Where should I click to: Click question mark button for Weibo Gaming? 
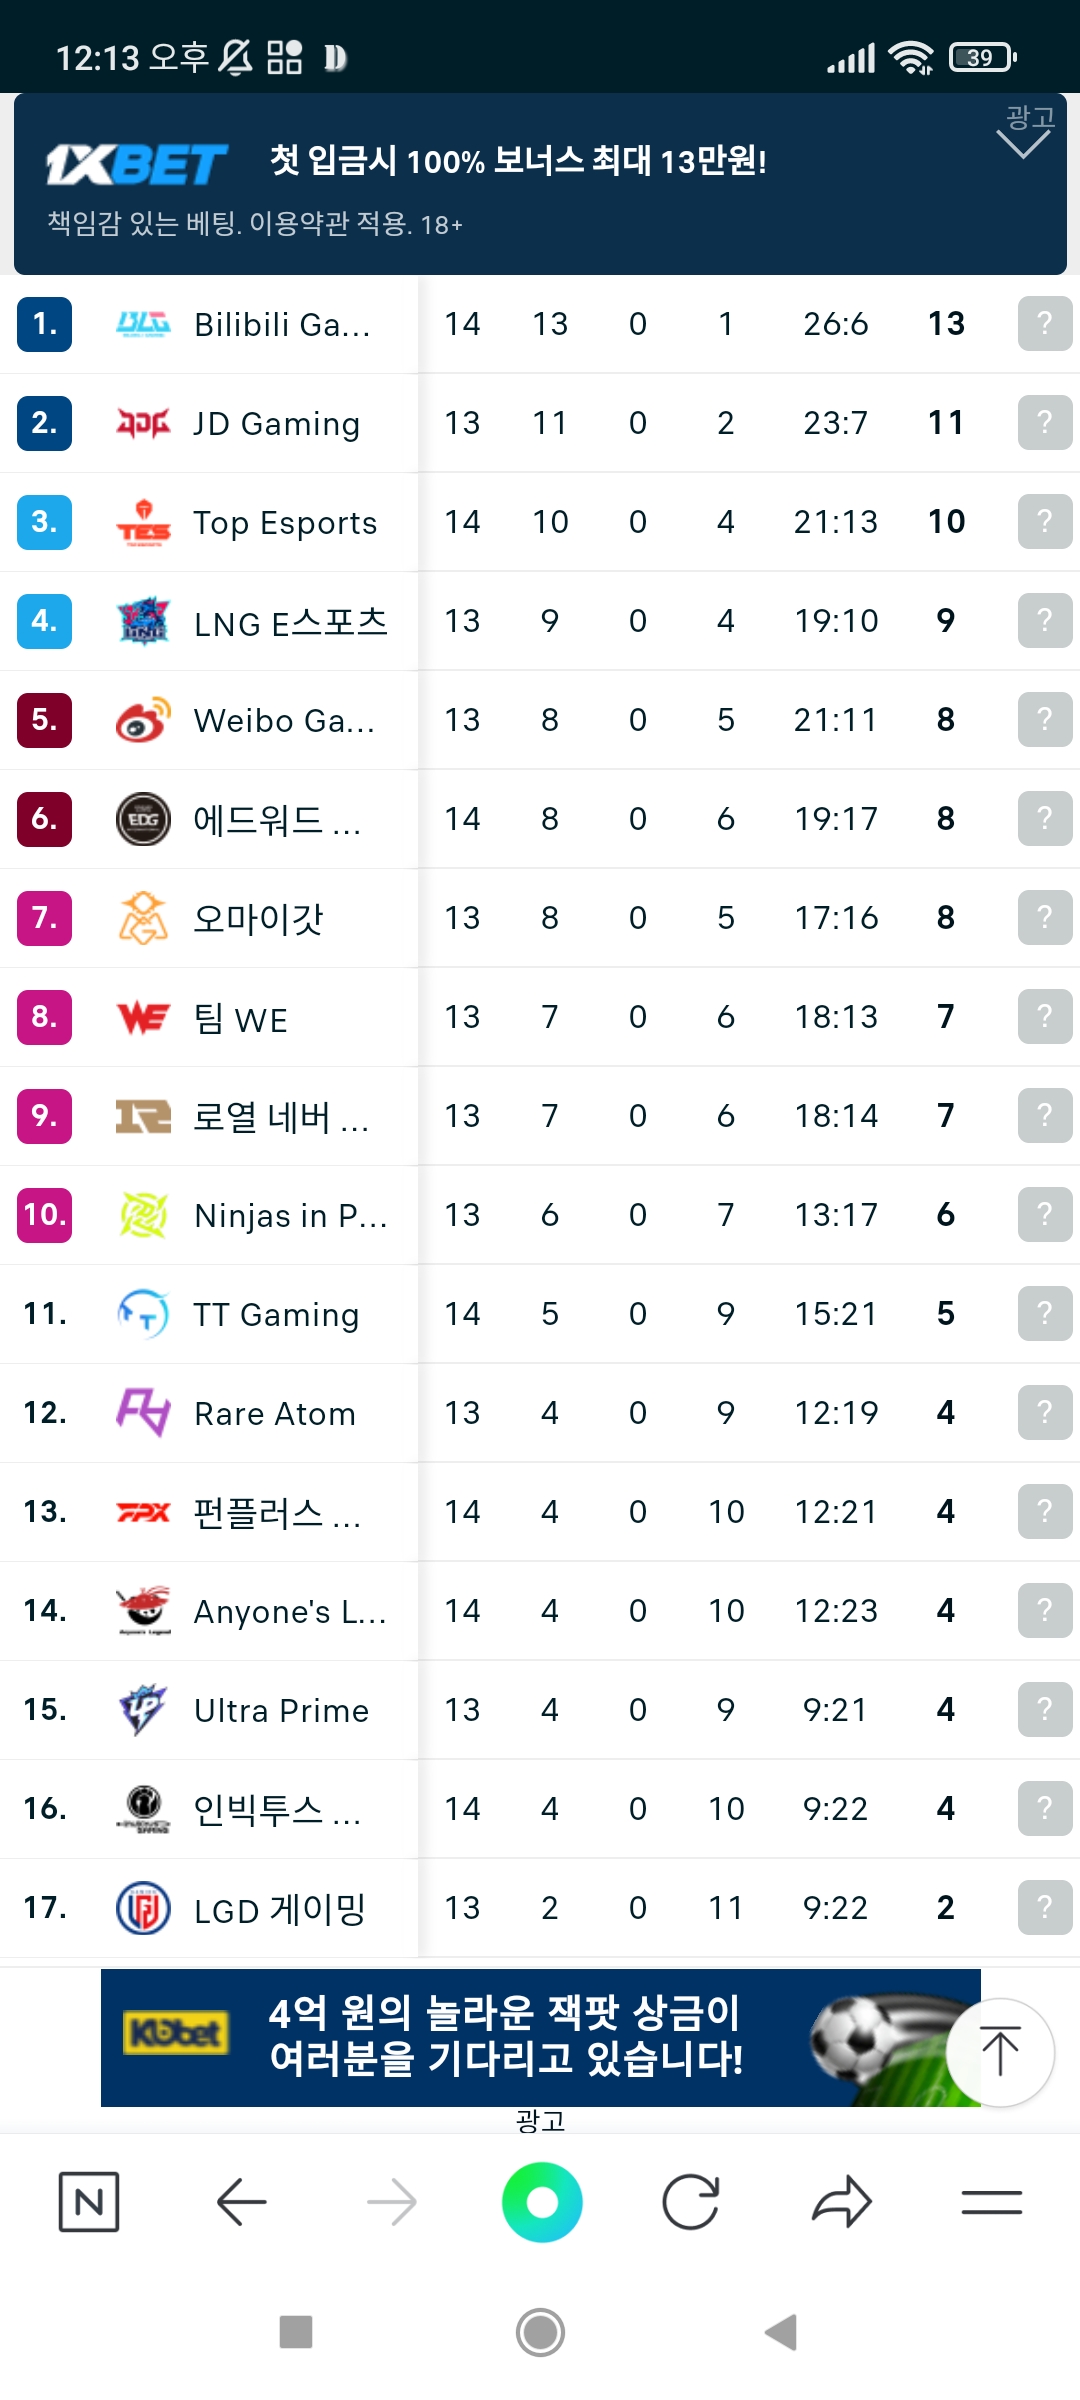pos(1044,720)
